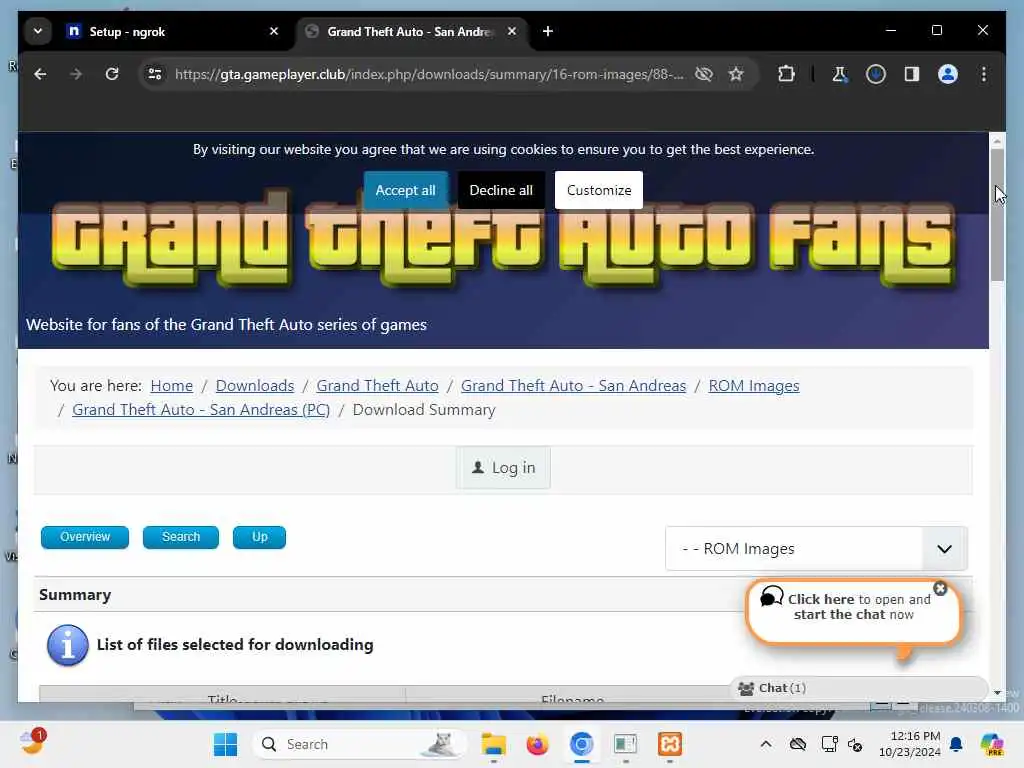Click the forward navigation arrow
The image size is (1024, 768).
[76, 74]
